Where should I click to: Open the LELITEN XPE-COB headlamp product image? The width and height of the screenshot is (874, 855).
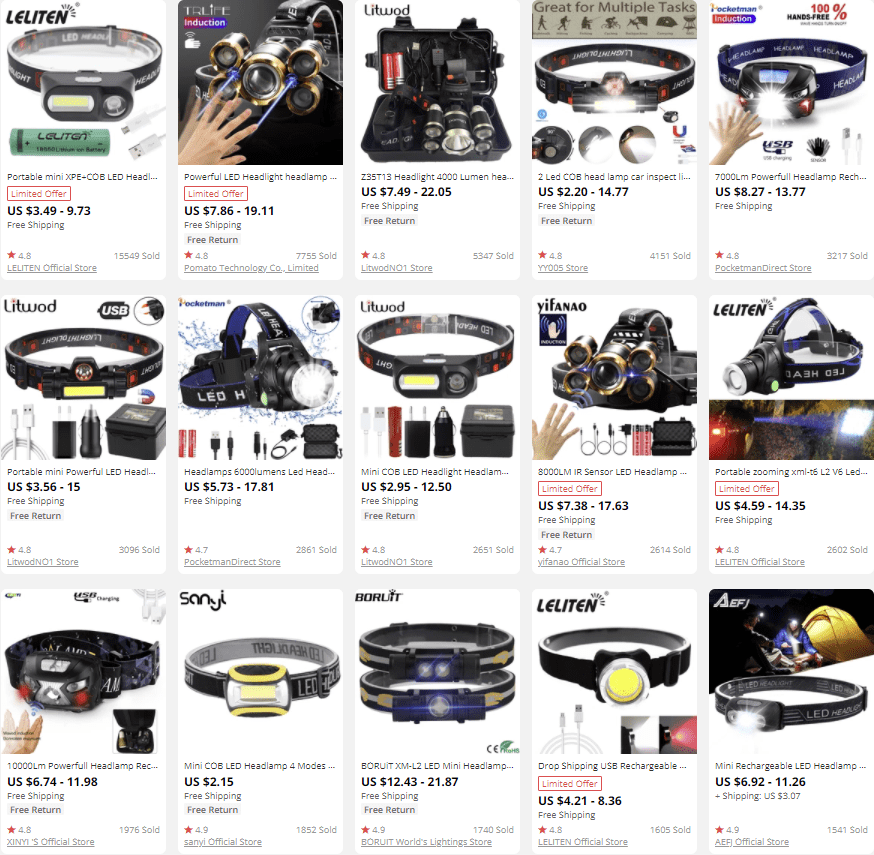click(x=83, y=82)
